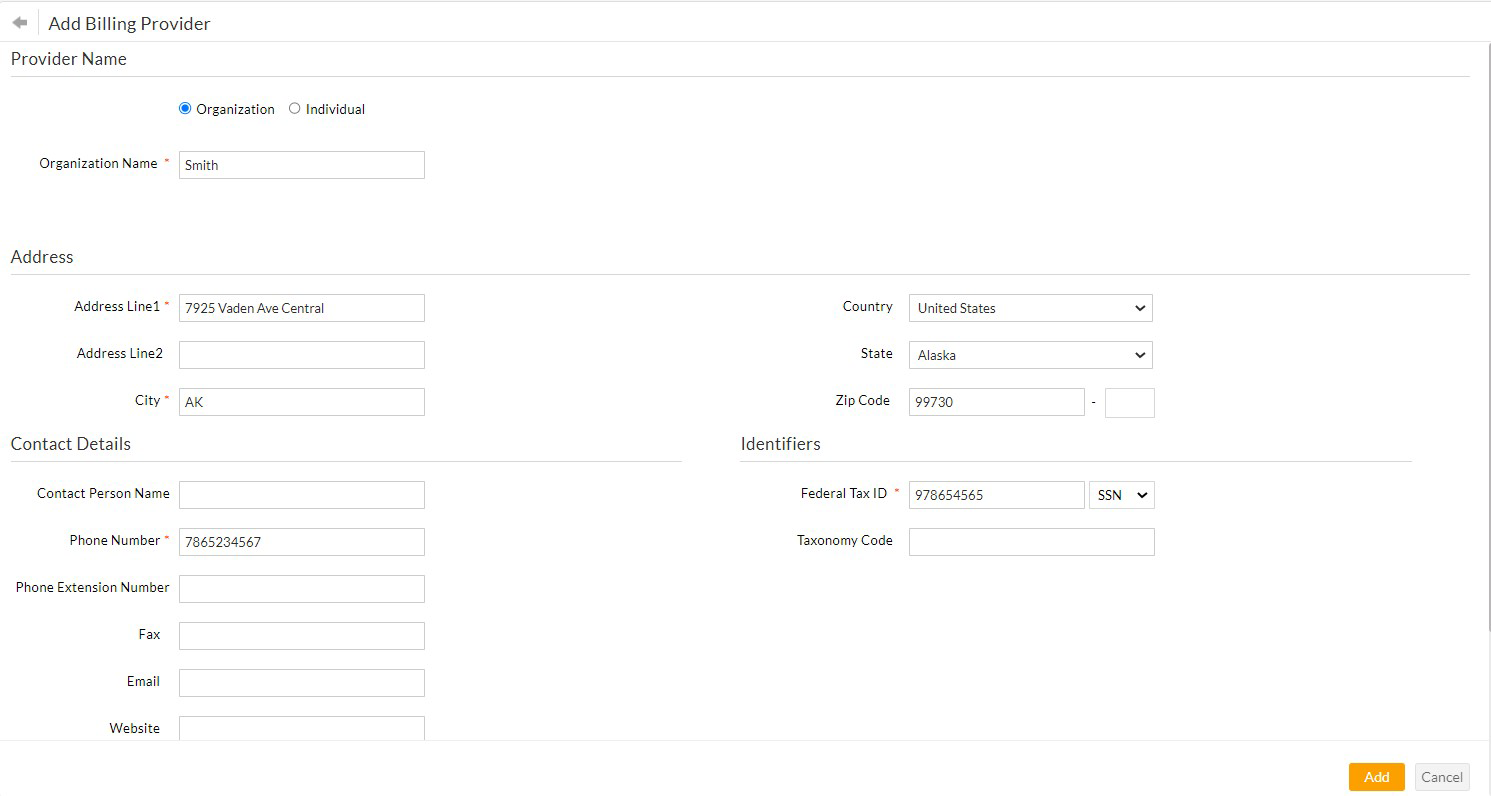This screenshot has width=1491, height=796.
Task: Focus the Fax input field
Action: pos(301,635)
